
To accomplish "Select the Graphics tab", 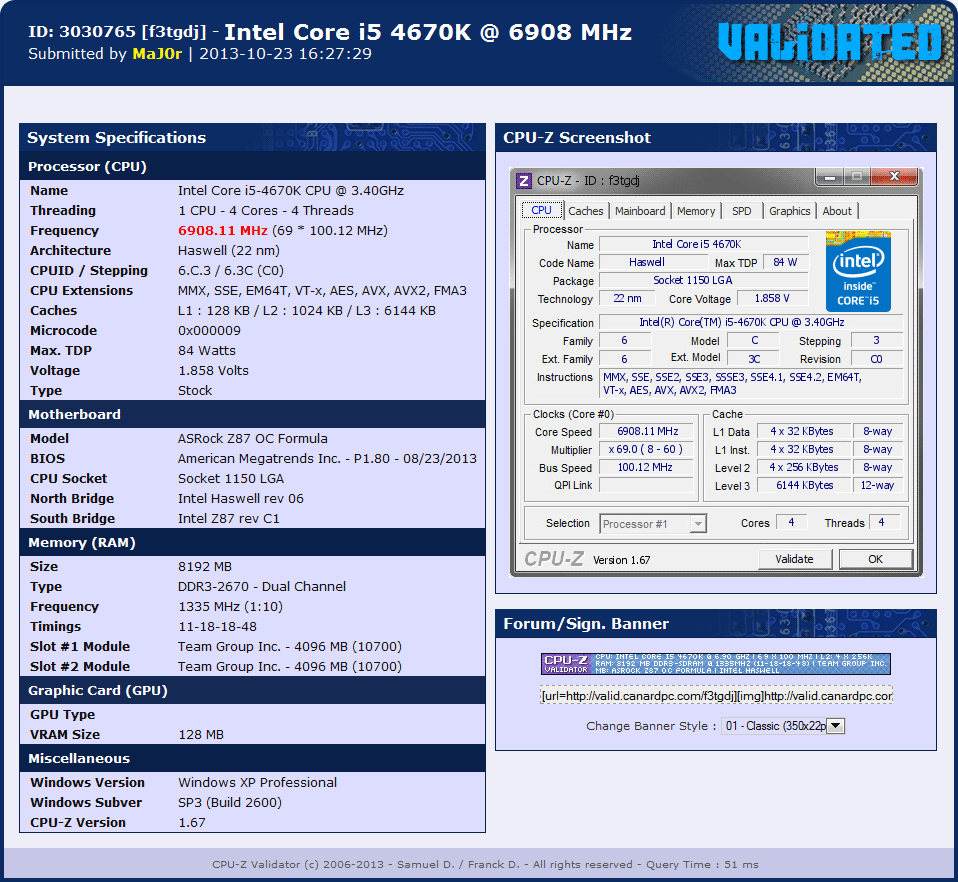I will tap(789, 211).
